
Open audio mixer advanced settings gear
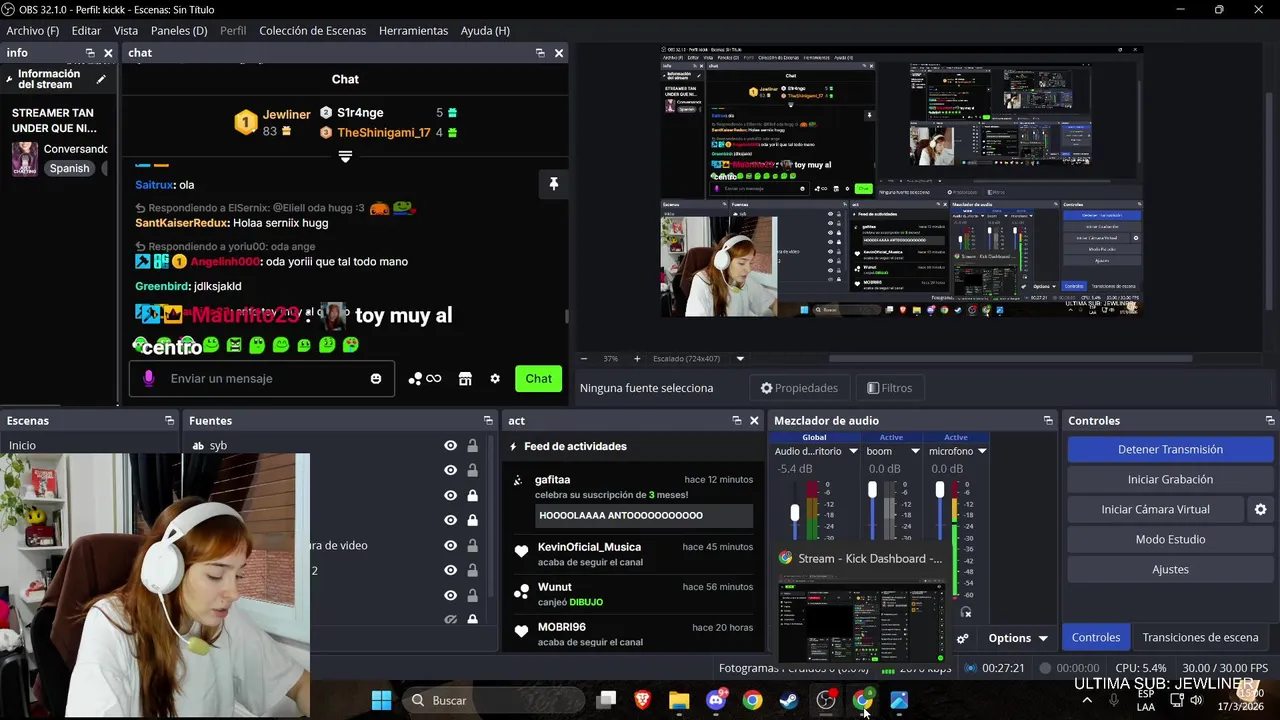point(962,638)
